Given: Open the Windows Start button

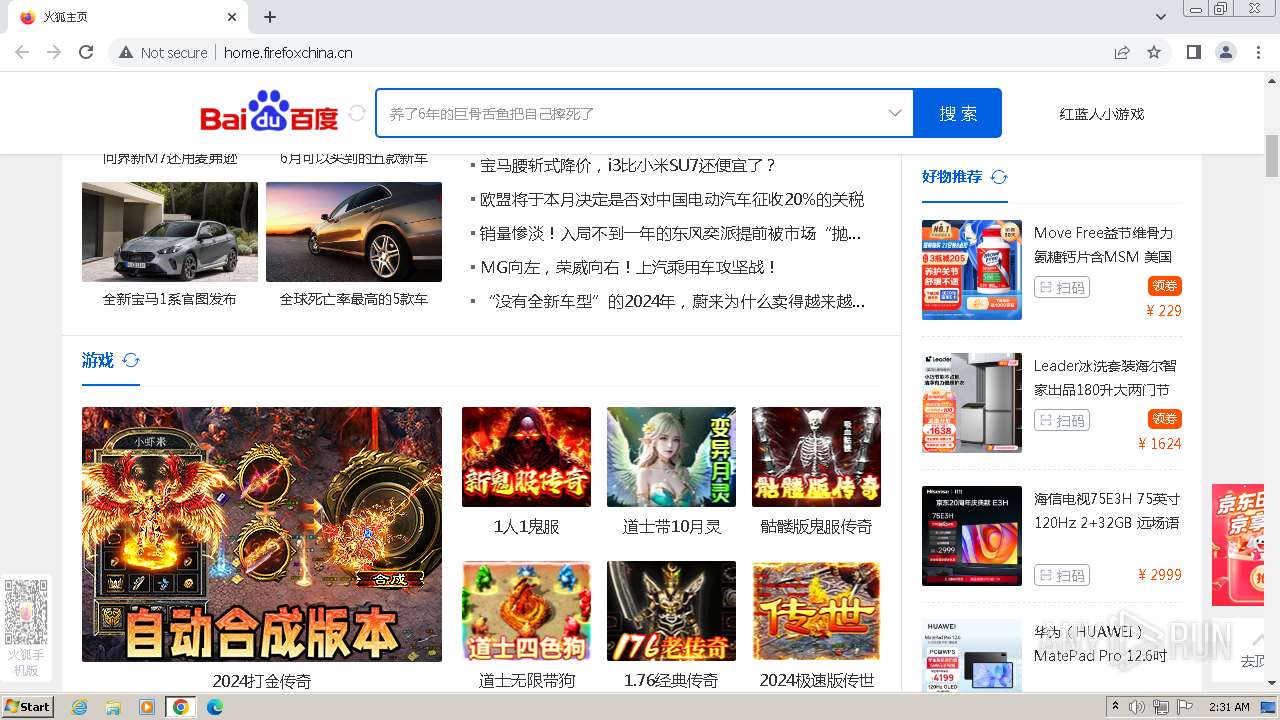Looking at the screenshot, I should coord(28,707).
